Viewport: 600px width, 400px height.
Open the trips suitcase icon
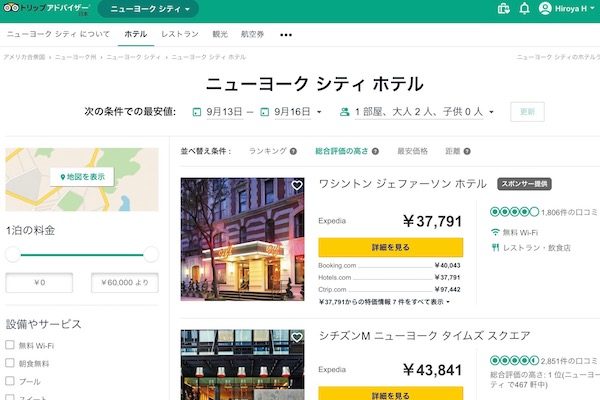click(x=503, y=8)
